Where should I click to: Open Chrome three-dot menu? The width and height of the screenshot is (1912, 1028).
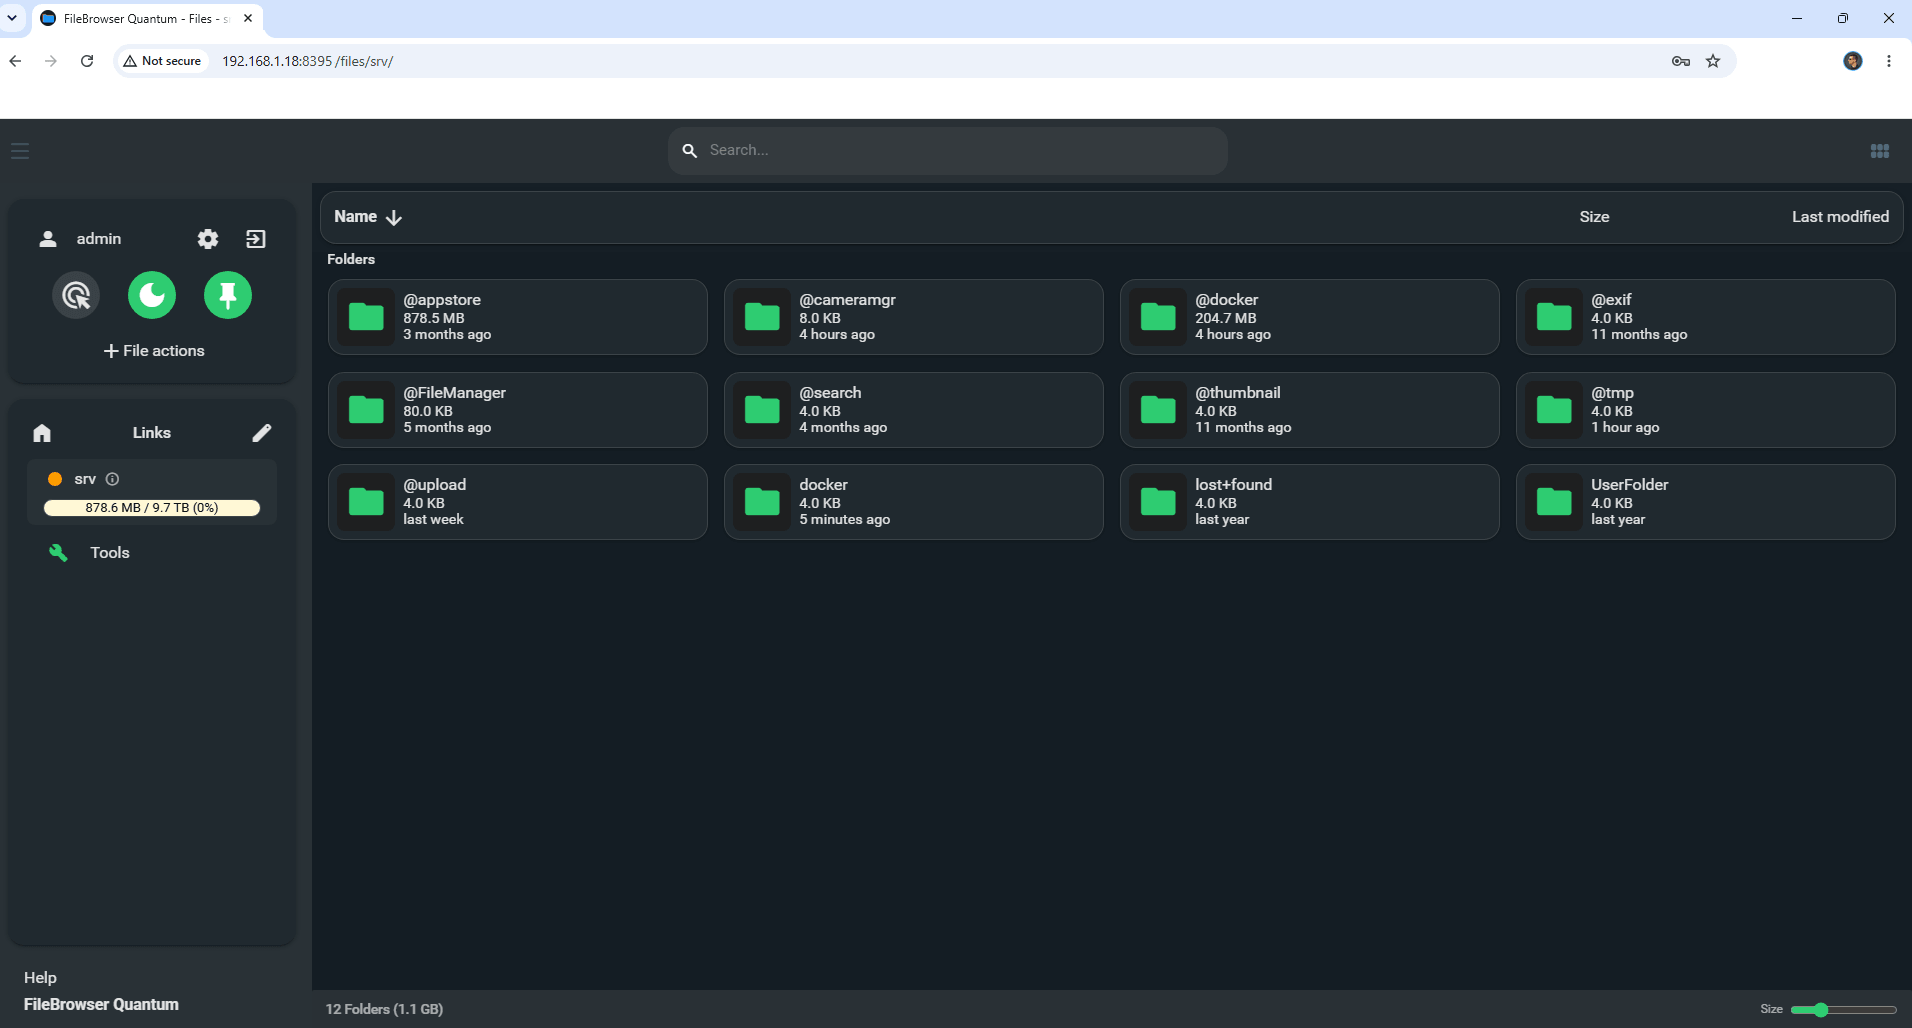[x=1889, y=61]
